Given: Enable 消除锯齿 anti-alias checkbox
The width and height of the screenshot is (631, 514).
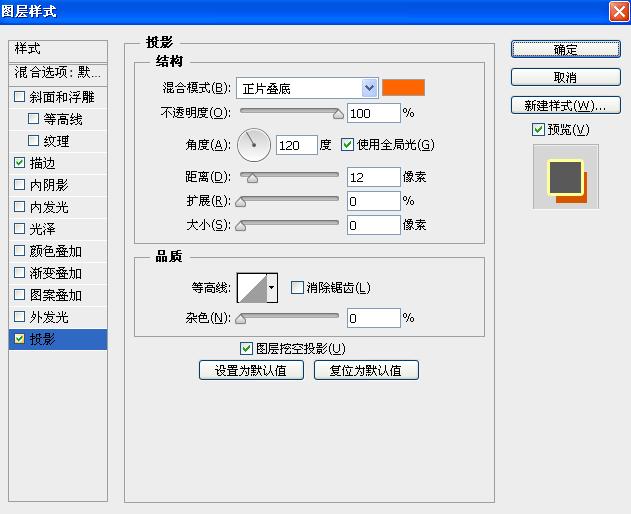Looking at the screenshot, I should coord(297,287).
